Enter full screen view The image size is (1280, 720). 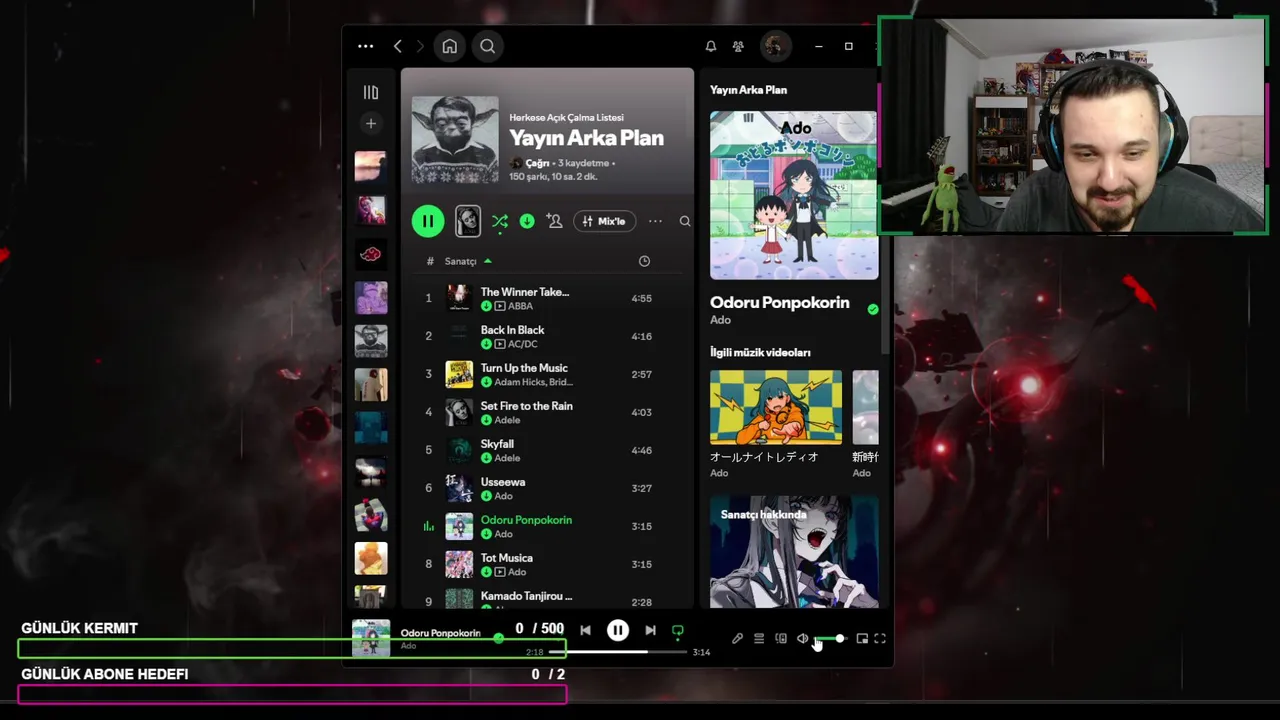click(x=880, y=639)
